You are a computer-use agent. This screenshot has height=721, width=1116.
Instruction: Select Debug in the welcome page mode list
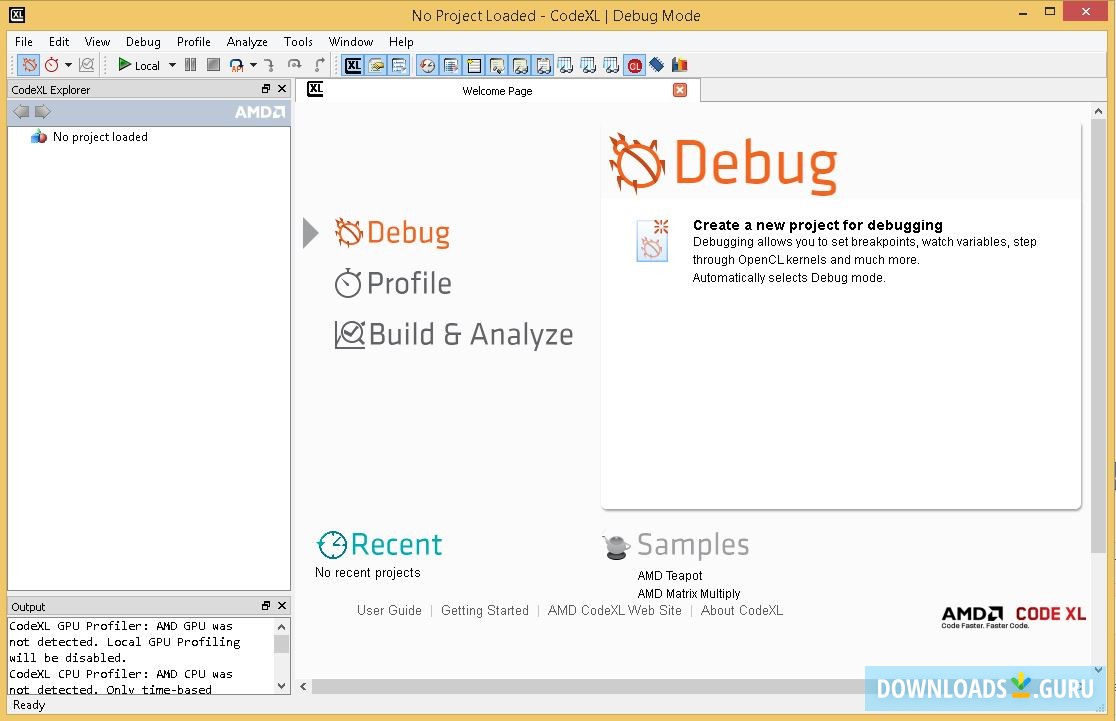(x=393, y=233)
